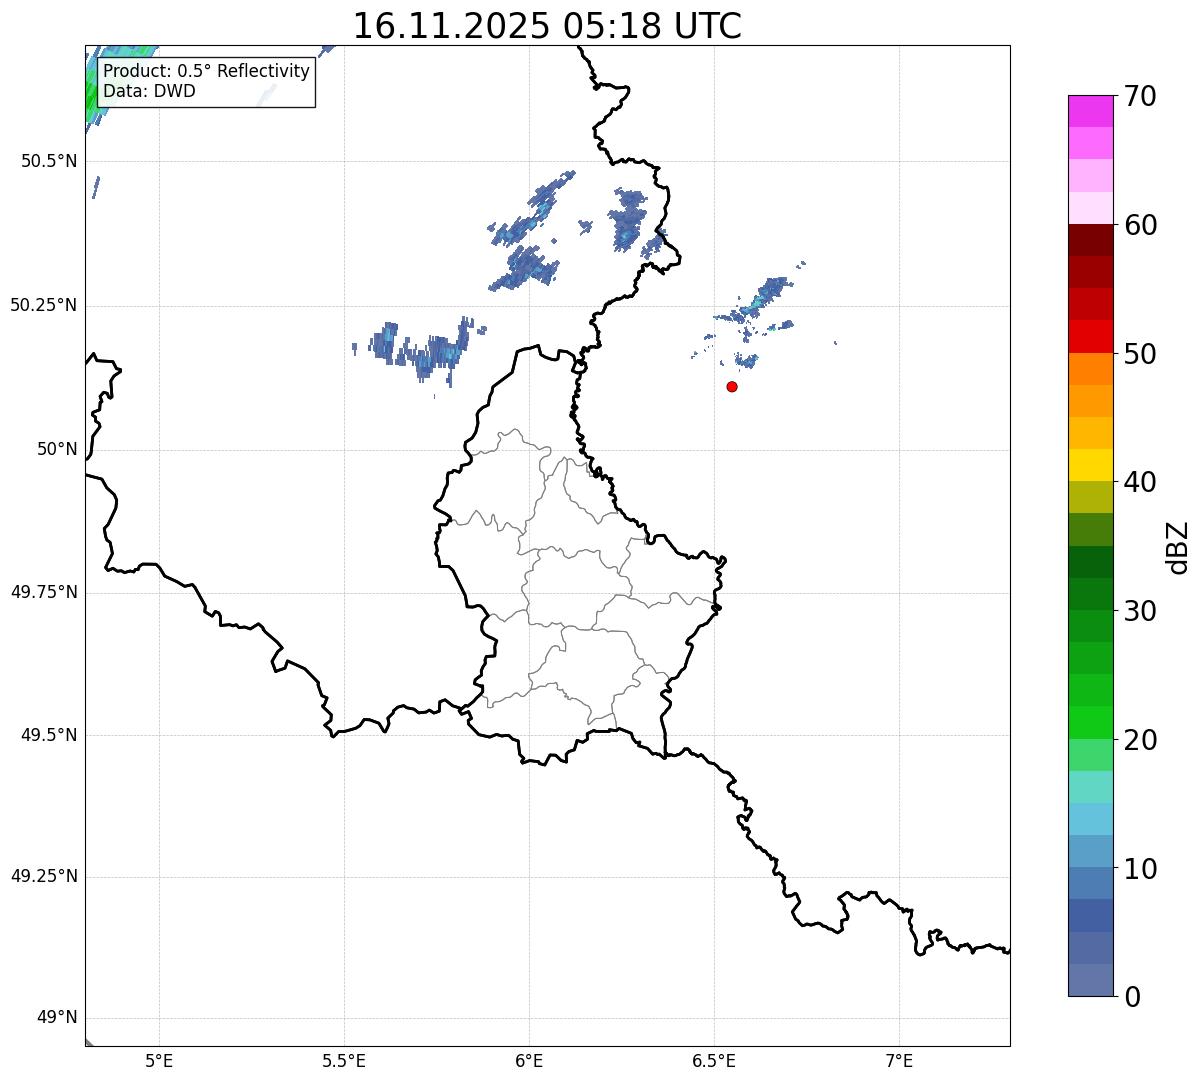Click the colorbar tick label "50"
This screenshot has height=1081, width=1202.
pos(1140,354)
